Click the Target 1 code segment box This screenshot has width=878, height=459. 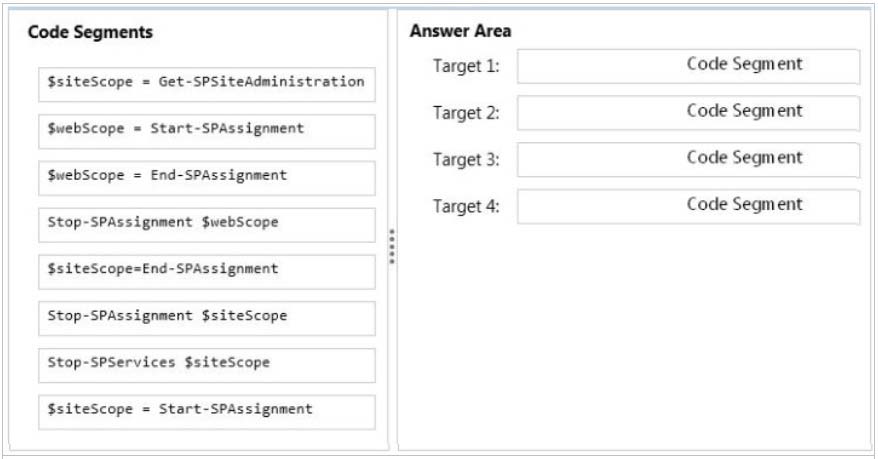(x=688, y=67)
